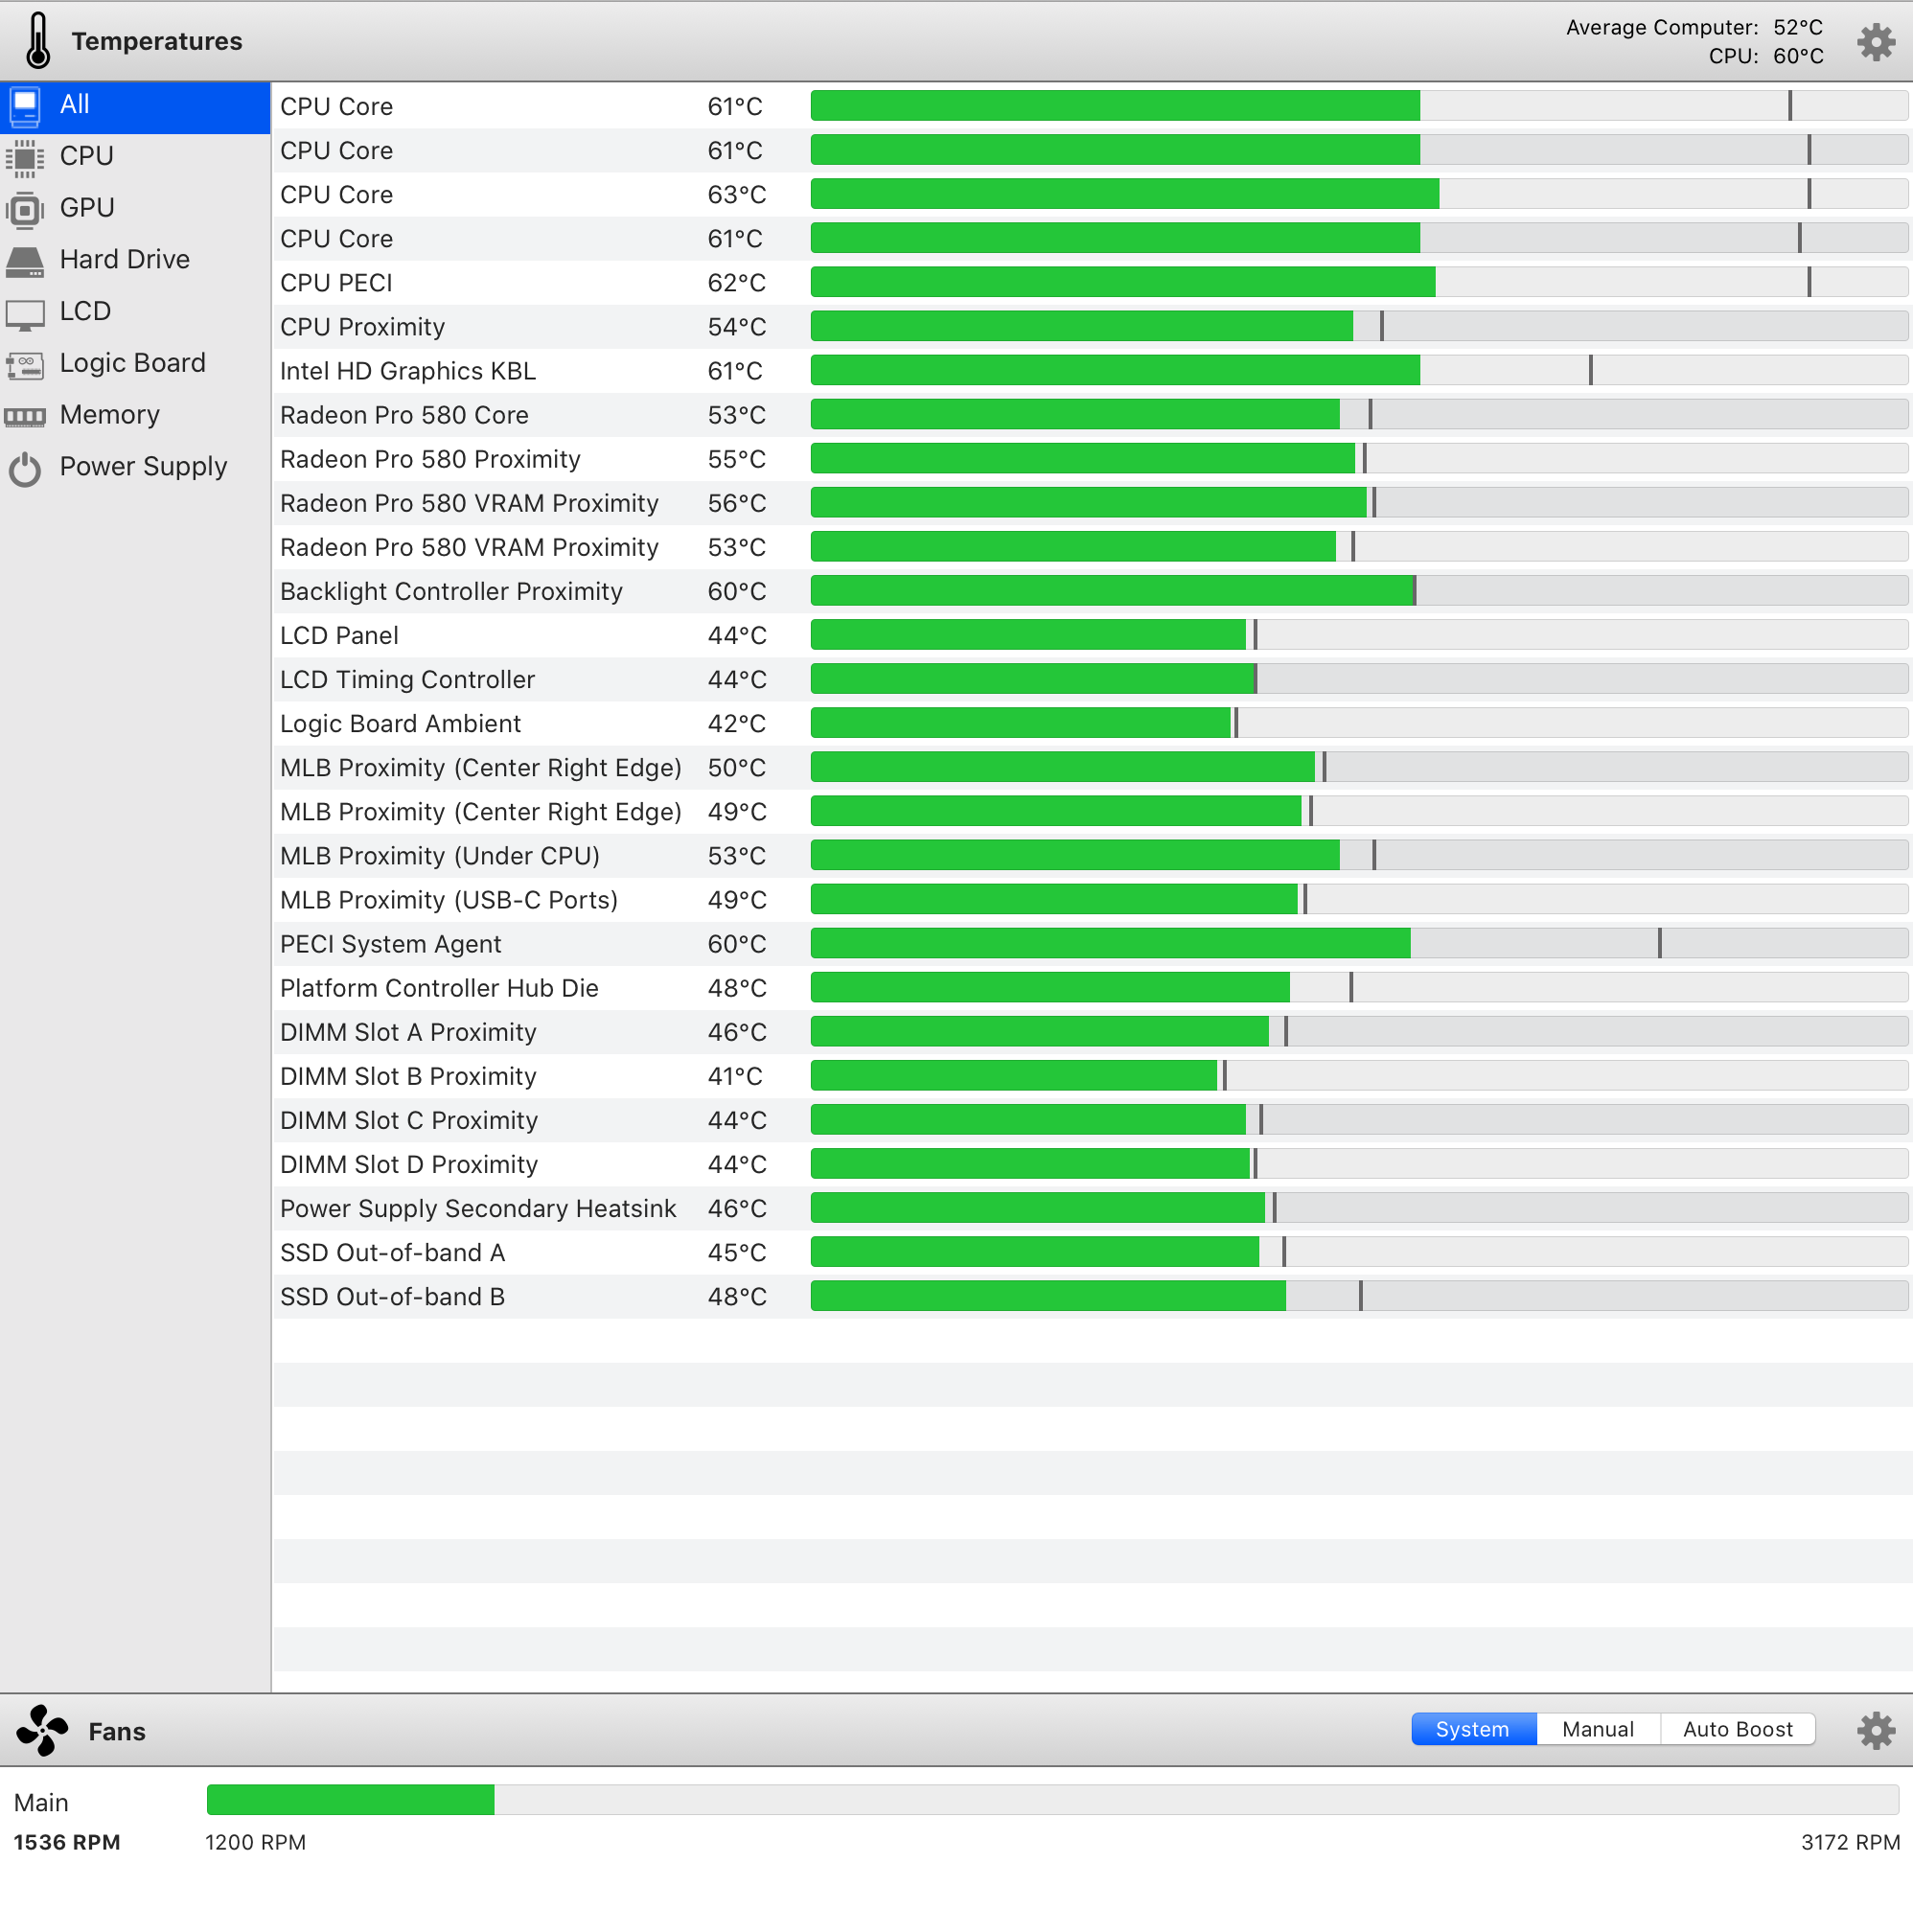Open the Temperatures settings gear
The height and width of the screenshot is (1932, 1913).
[x=1875, y=42]
